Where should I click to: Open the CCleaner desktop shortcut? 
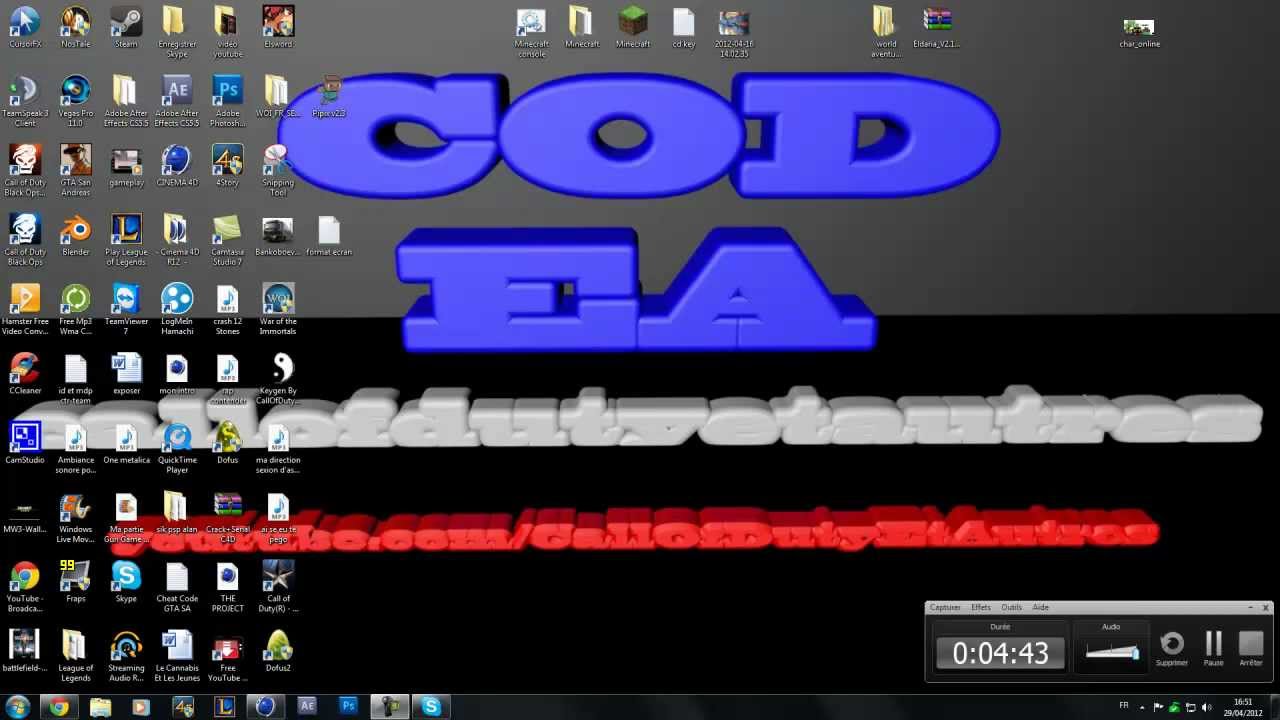pos(25,372)
